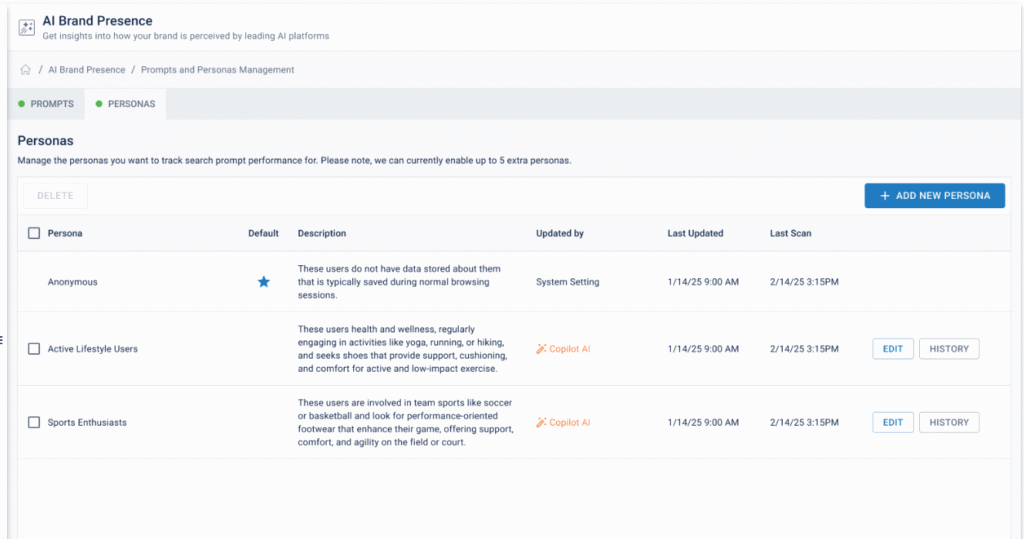Image resolution: width=1024 pixels, height=539 pixels.
Task: Click the default star icon for Anonymous
Action: 264,282
